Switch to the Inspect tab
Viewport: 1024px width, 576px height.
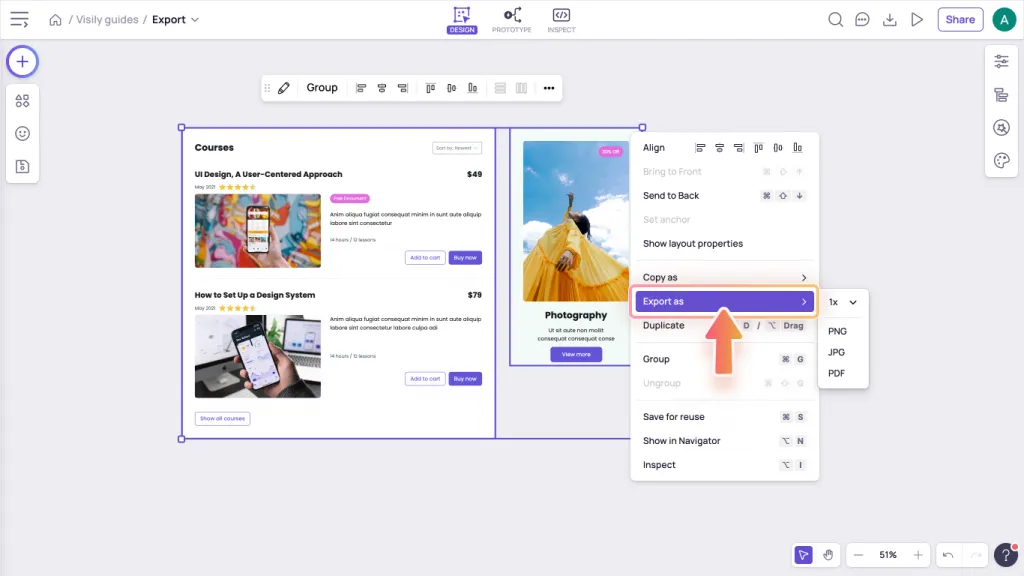pos(561,20)
